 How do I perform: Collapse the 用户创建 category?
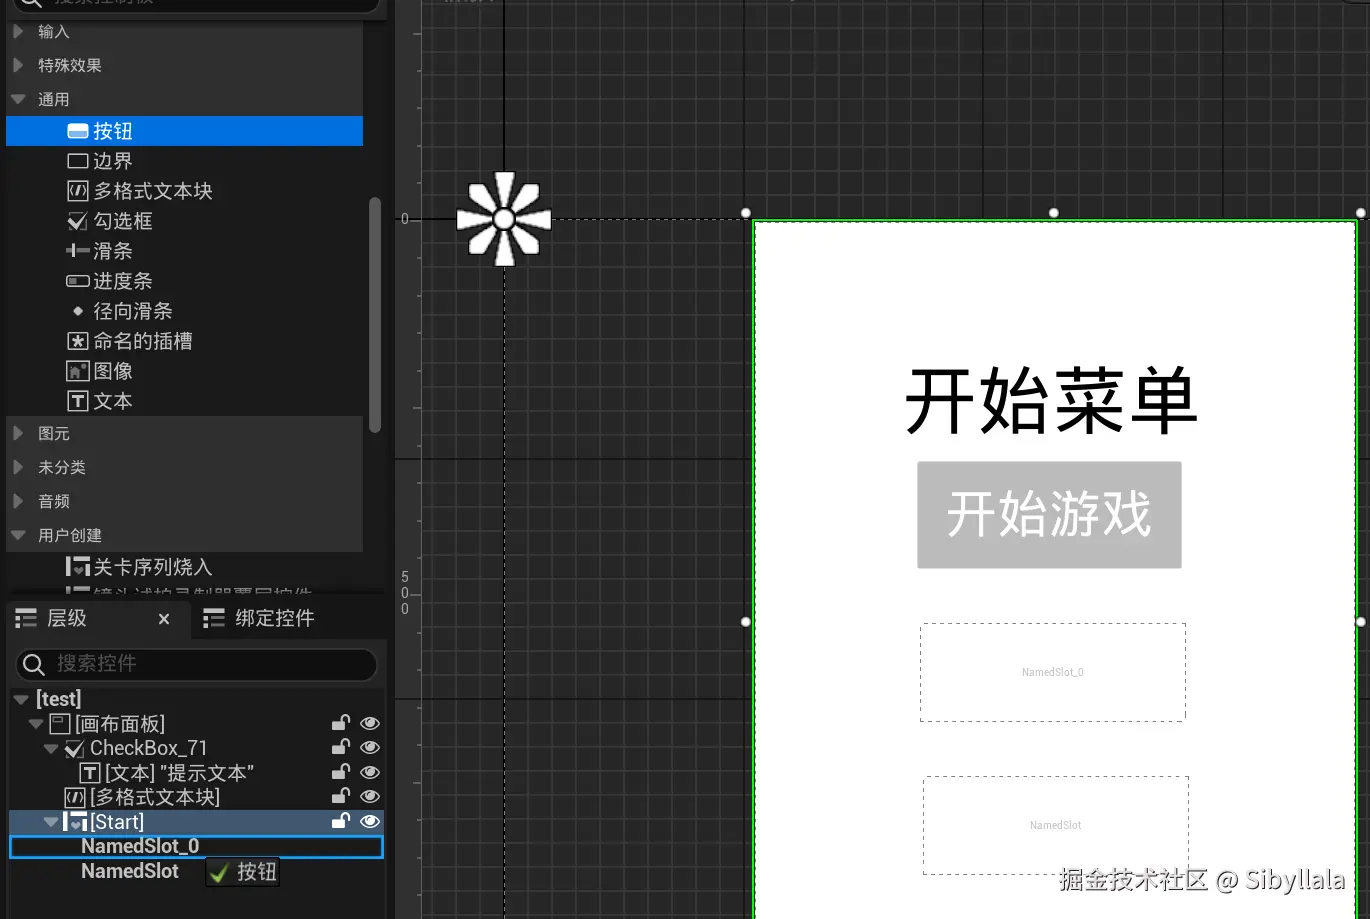(x=18, y=535)
